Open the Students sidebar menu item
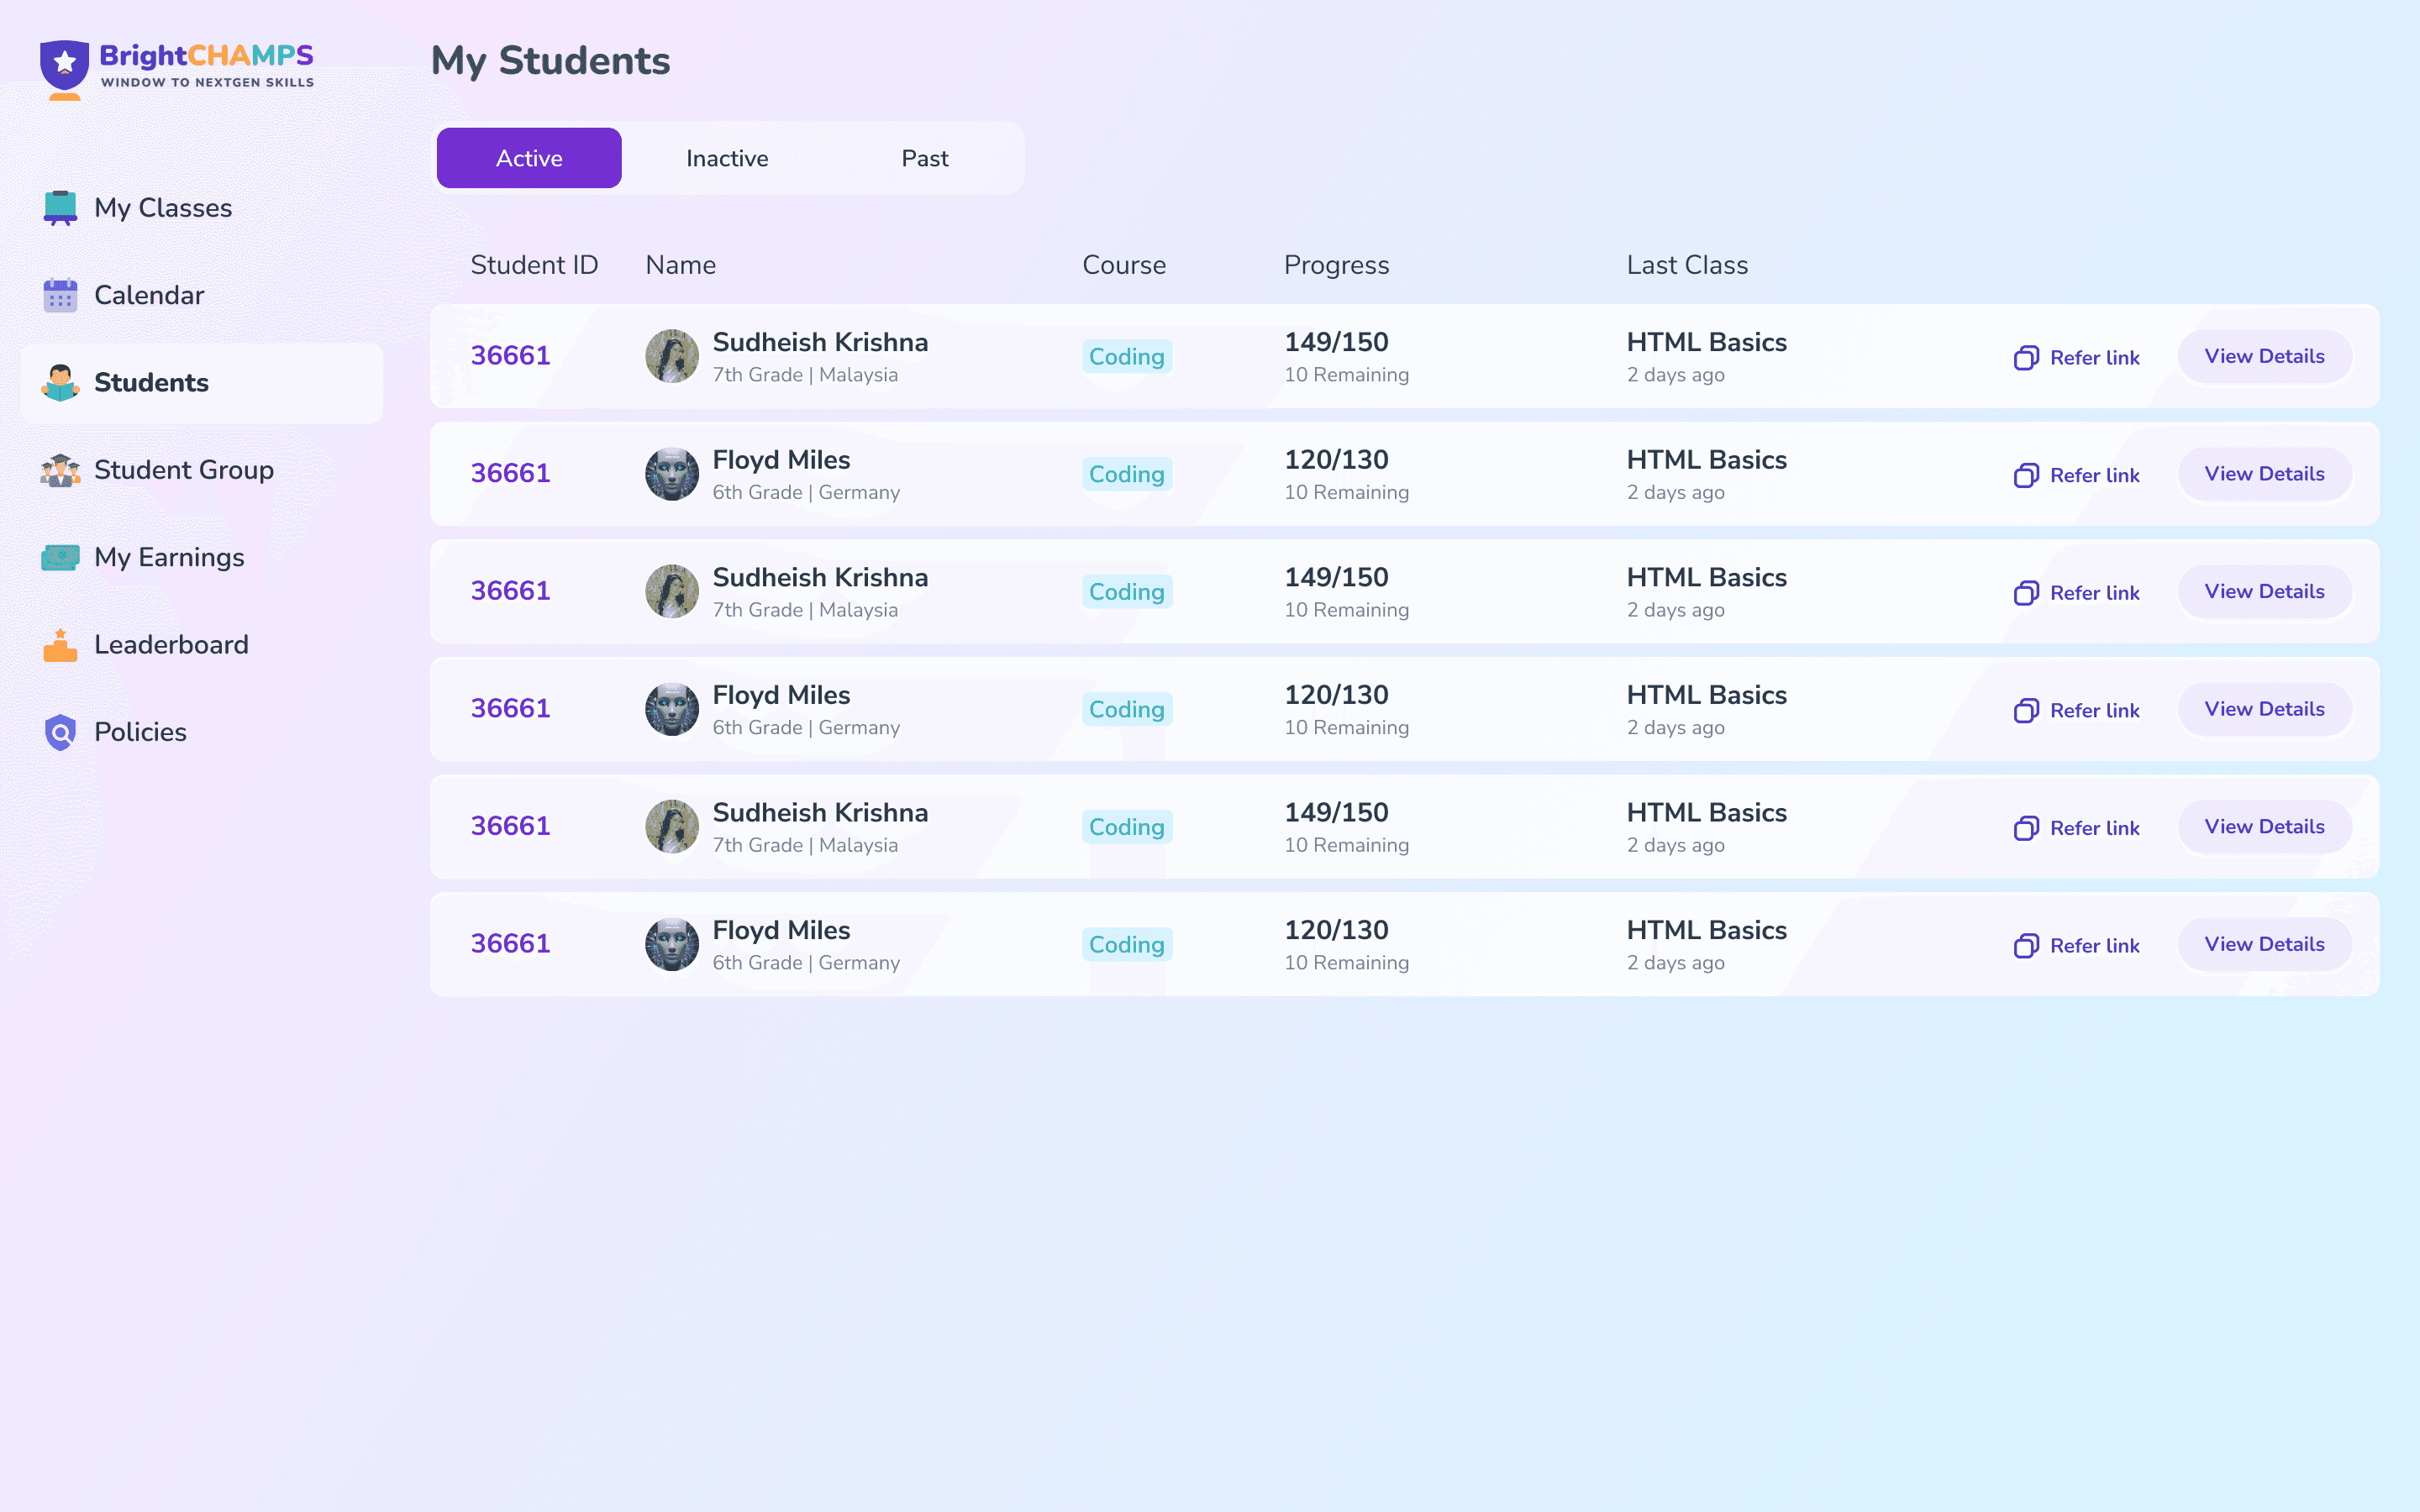The height and width of the screenshot is (1512, 2420). point(151,383)
